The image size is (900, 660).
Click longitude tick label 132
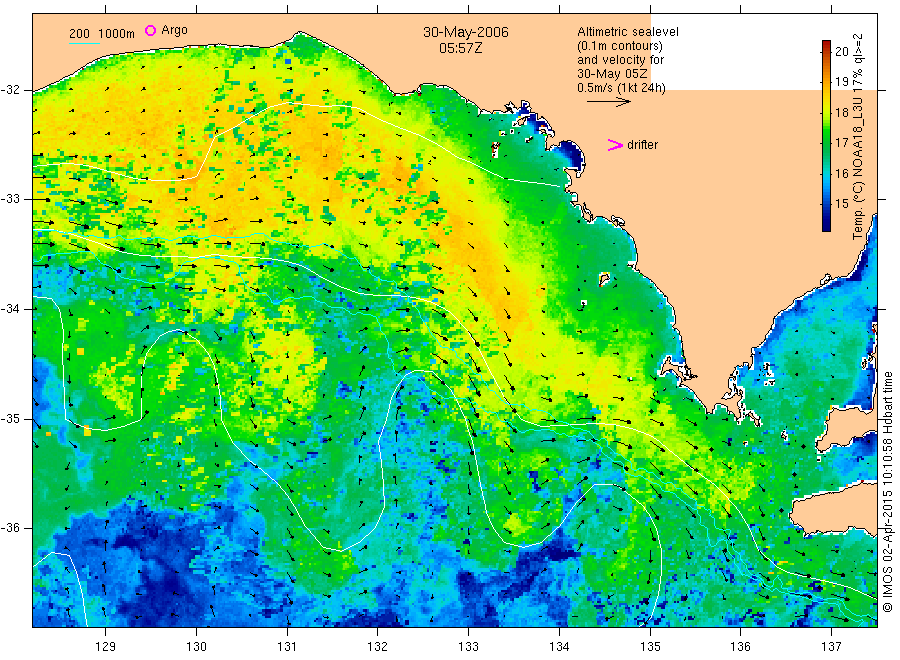click(x=378, y=646)
